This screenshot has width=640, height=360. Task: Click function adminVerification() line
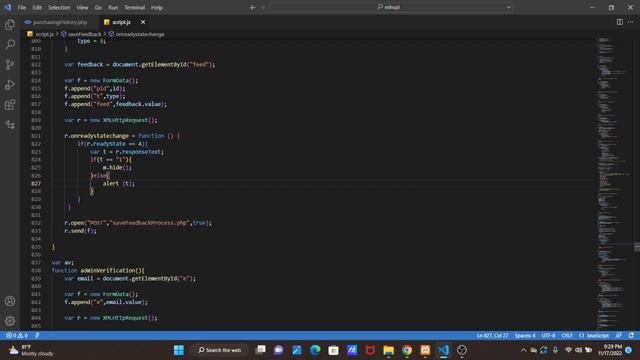click(98, 271)
